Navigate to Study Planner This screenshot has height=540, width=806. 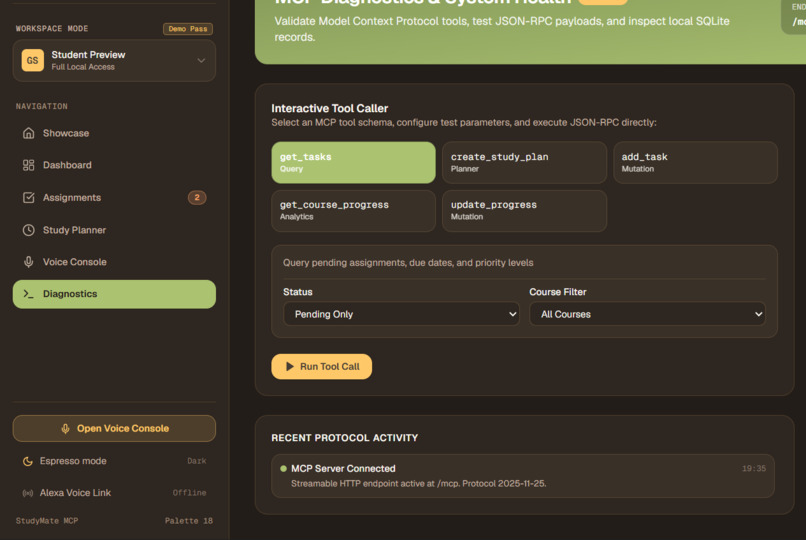pos(114,230)
